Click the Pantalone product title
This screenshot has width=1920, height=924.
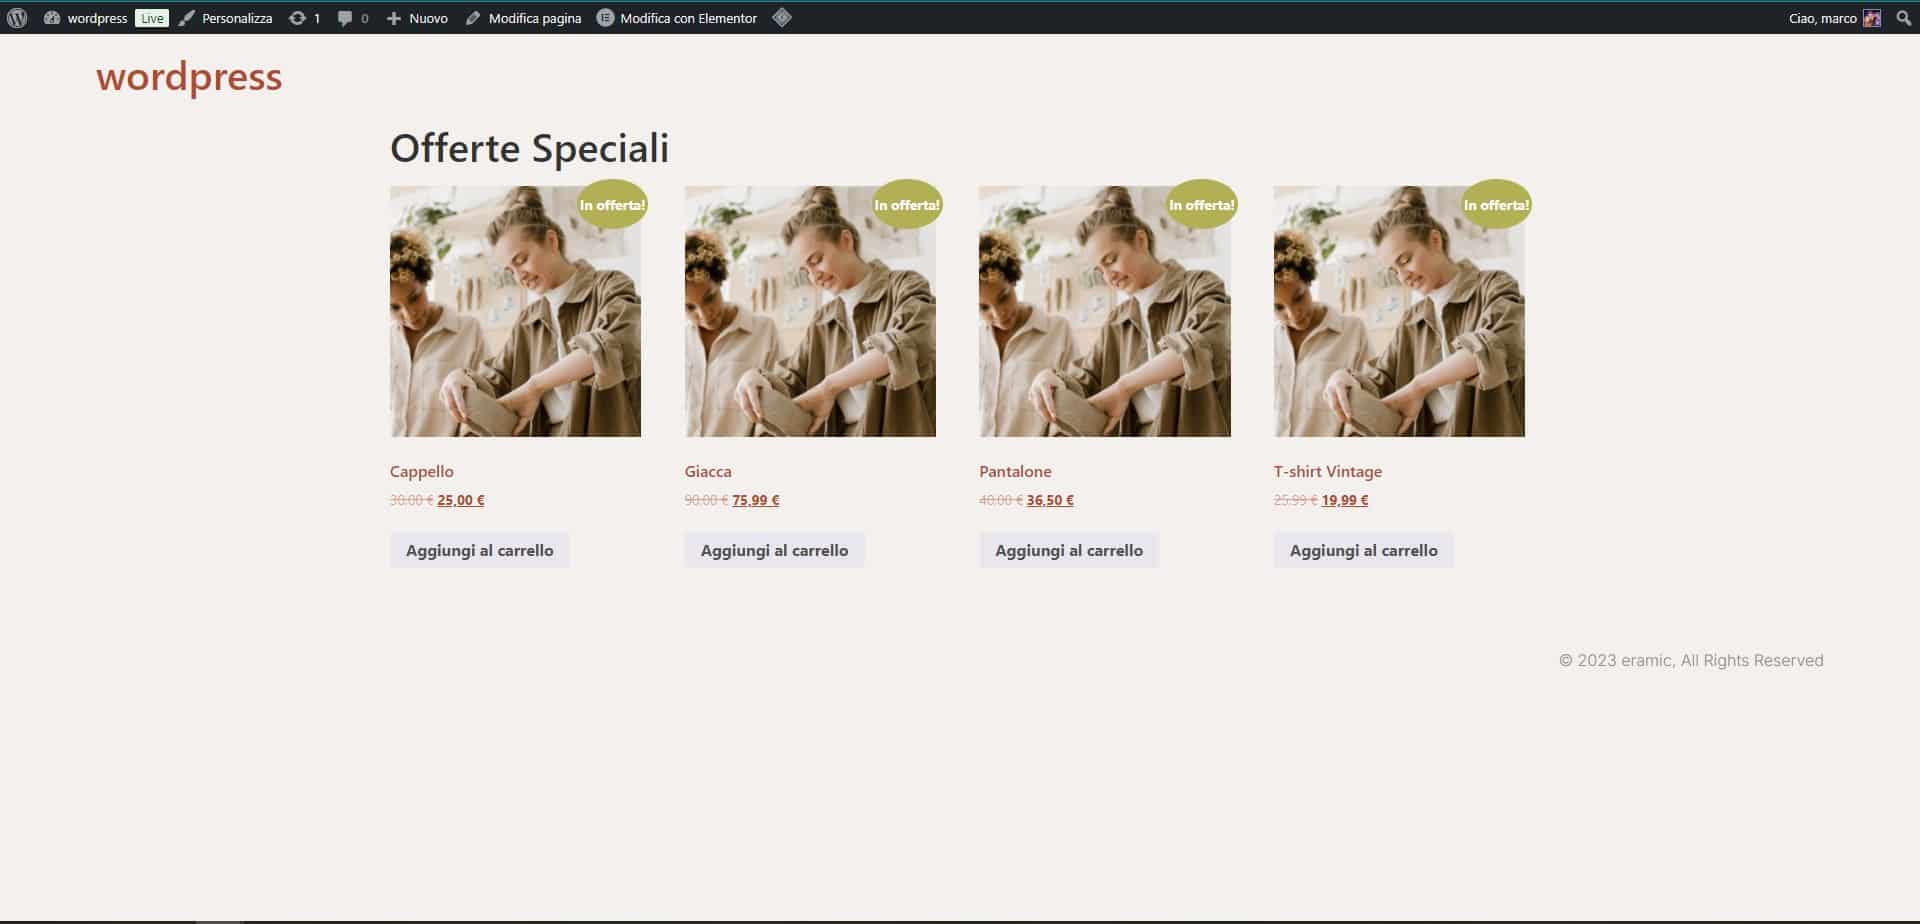click(x=1015, y=471)
